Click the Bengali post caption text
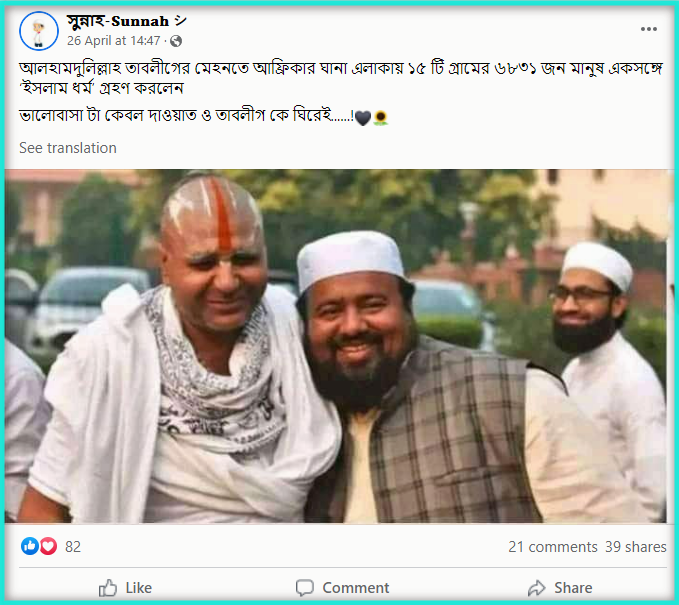The image size is (679, 605). (x=341, y=92)
